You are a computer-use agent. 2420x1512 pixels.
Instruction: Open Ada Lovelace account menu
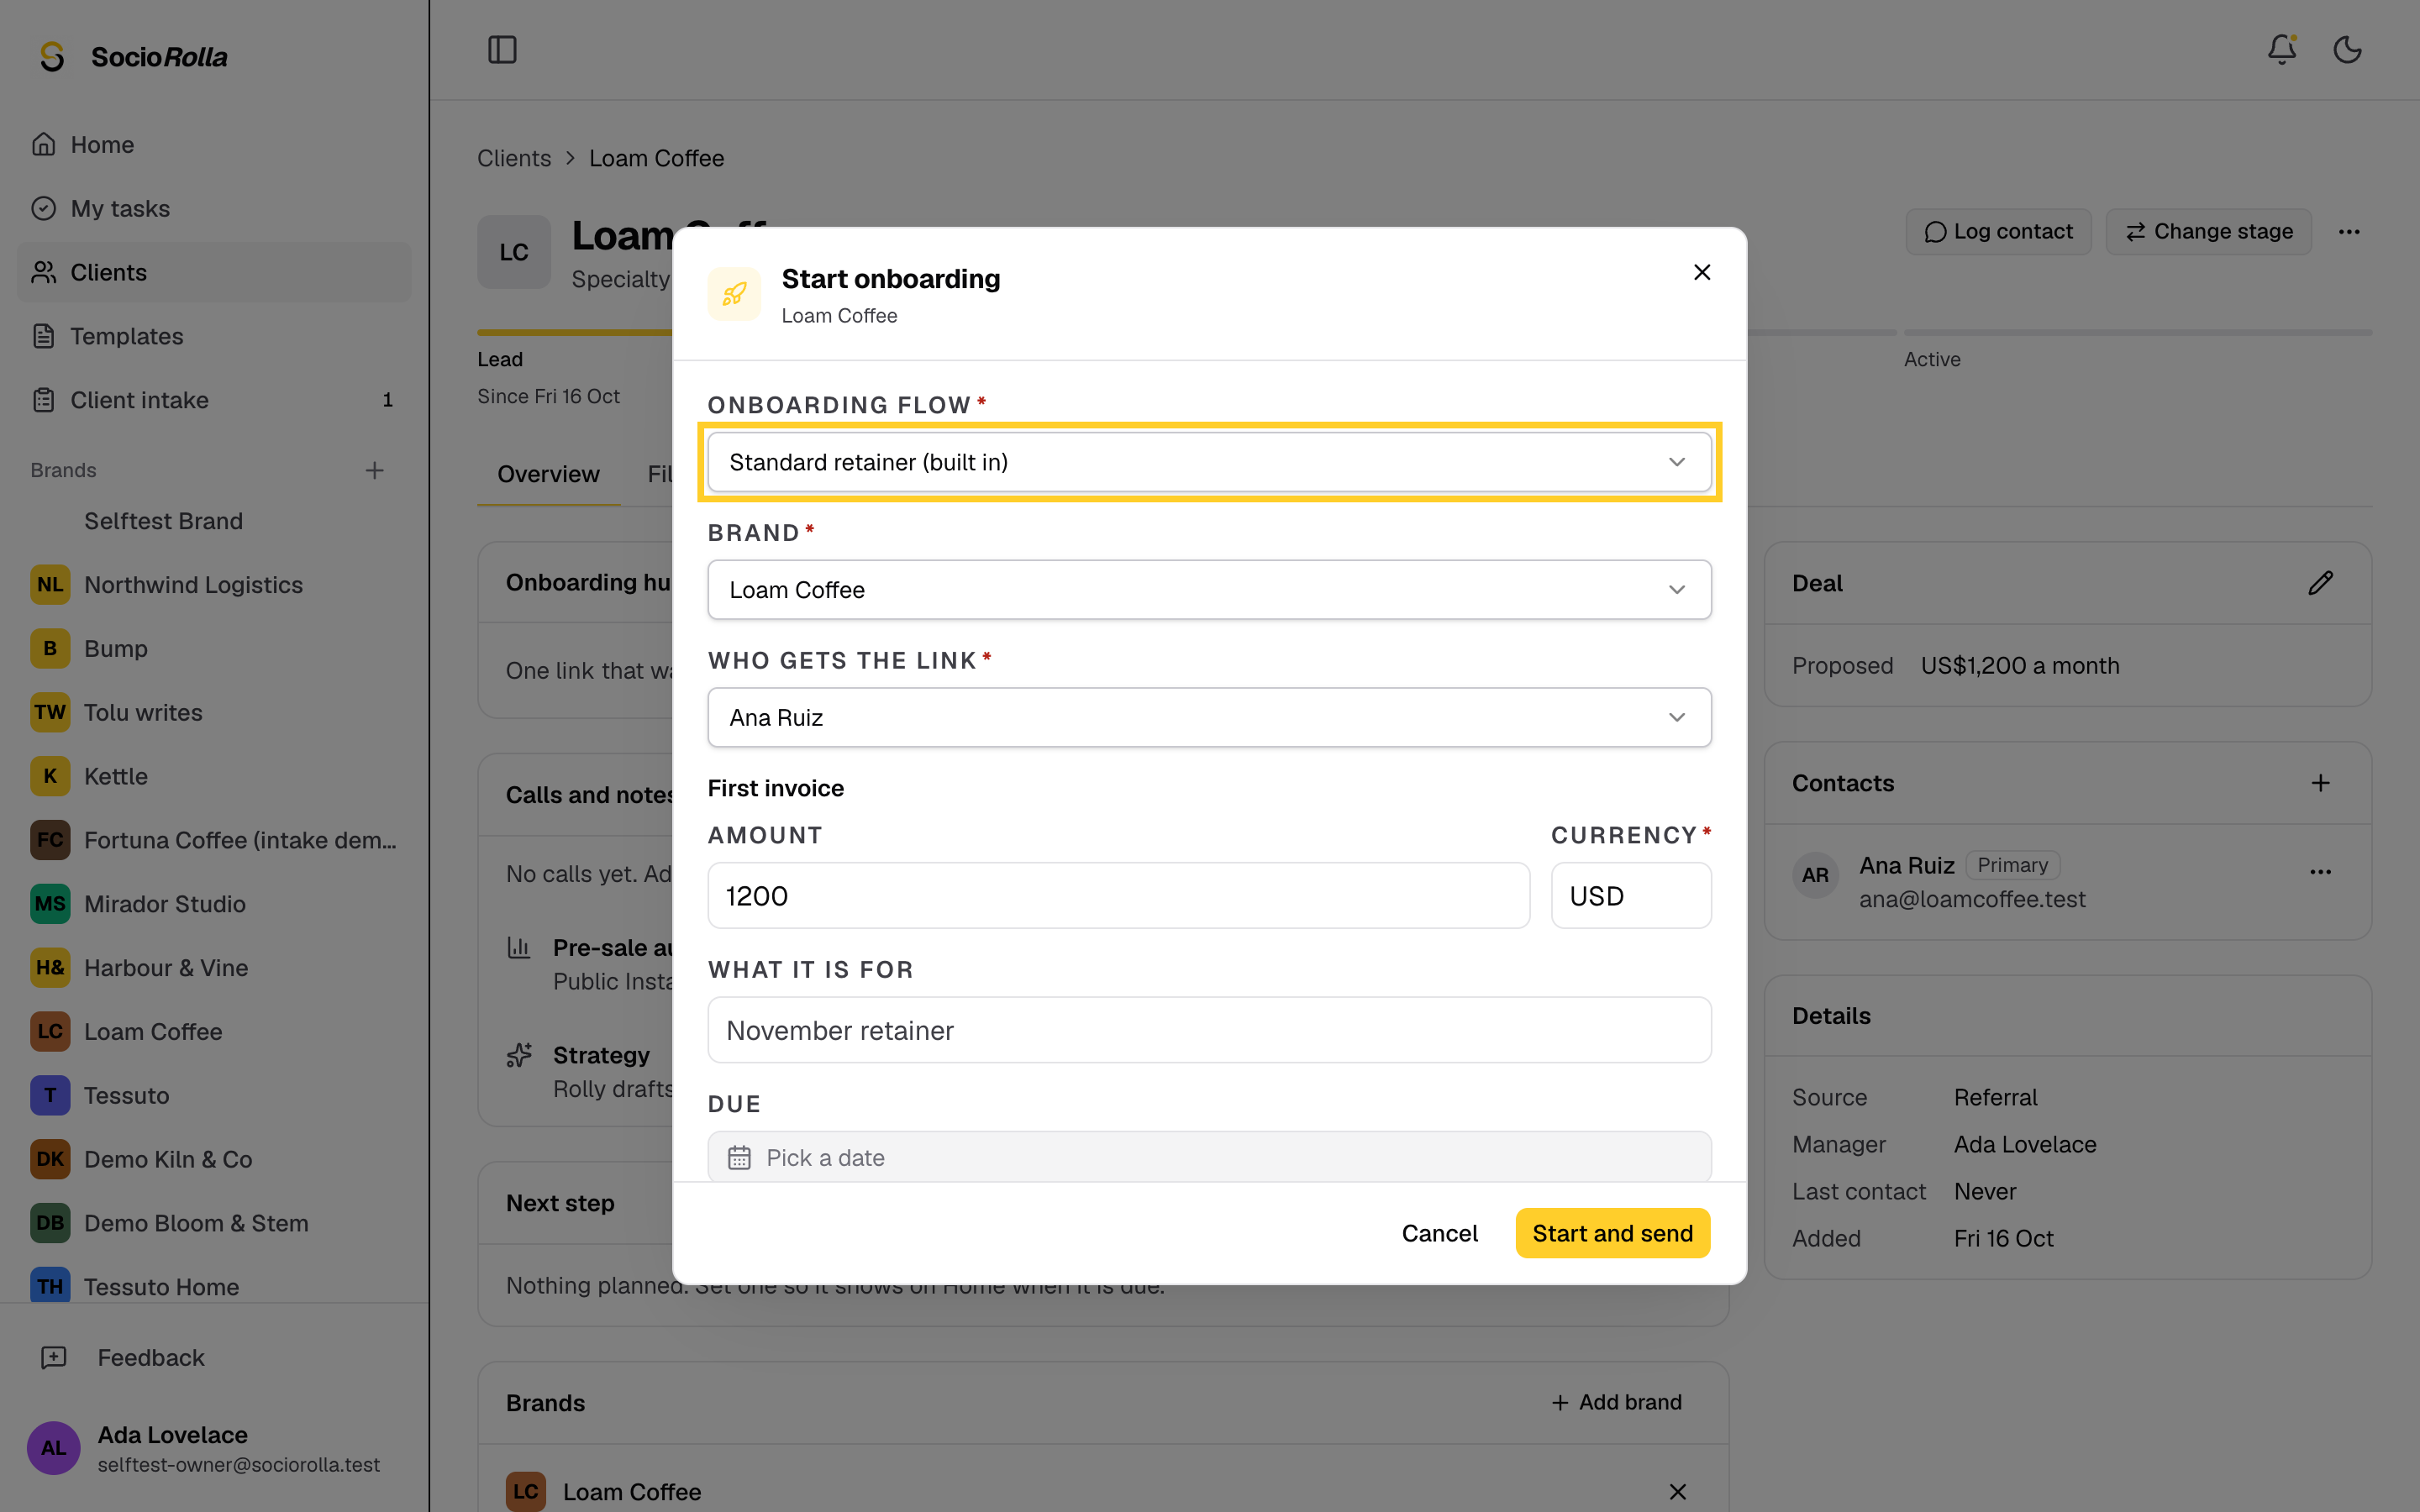[x=214, y=1448]
